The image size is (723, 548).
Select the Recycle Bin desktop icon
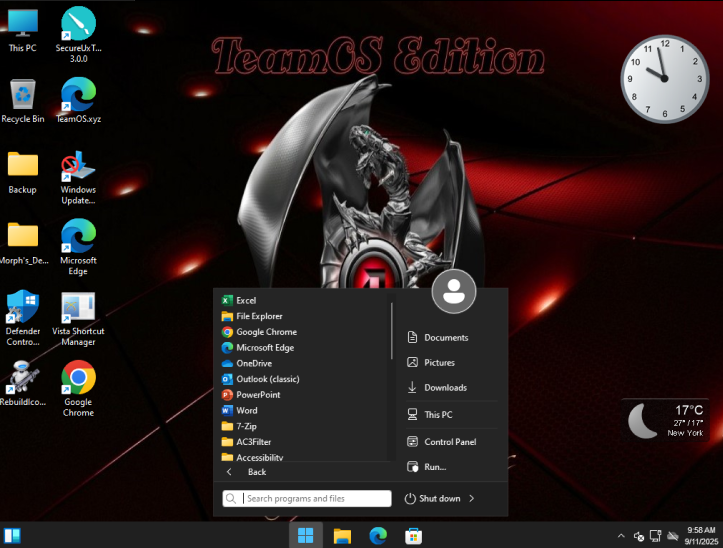click(x=23, y=101)
